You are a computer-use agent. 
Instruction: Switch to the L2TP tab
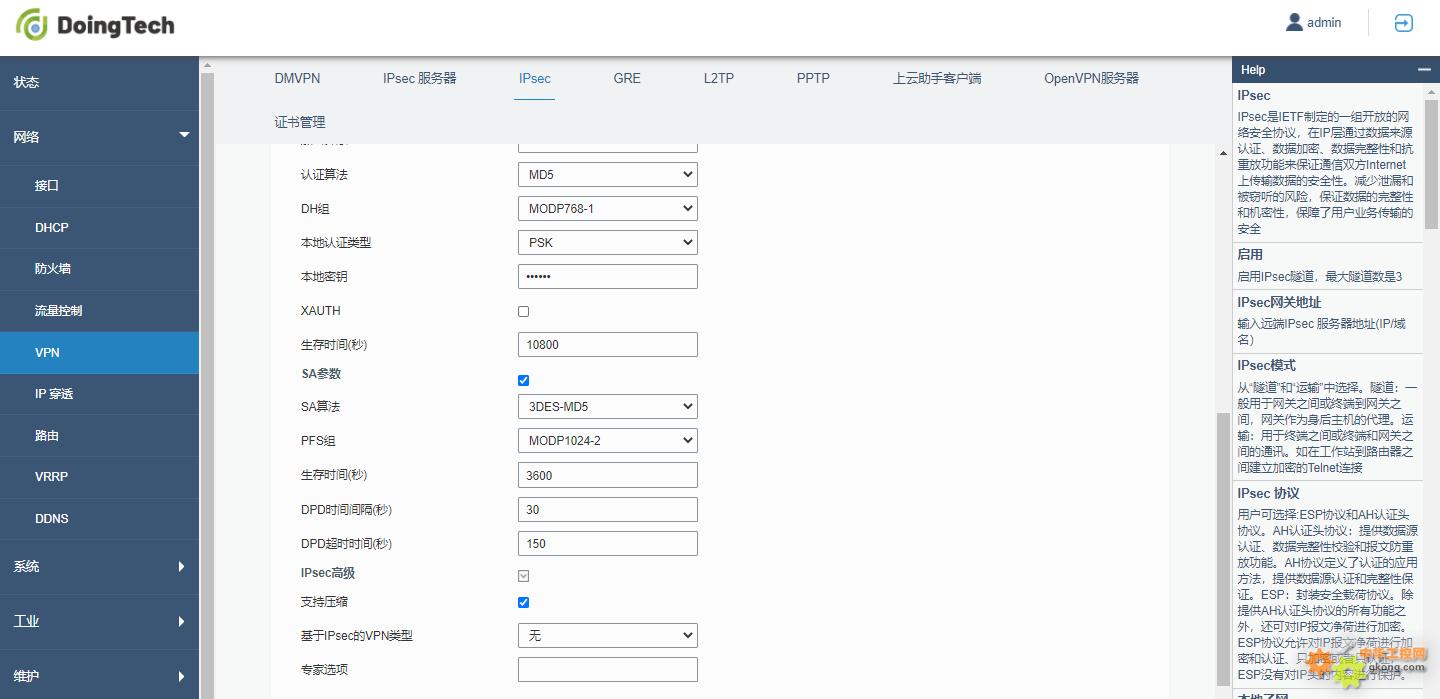coord(718,78)
